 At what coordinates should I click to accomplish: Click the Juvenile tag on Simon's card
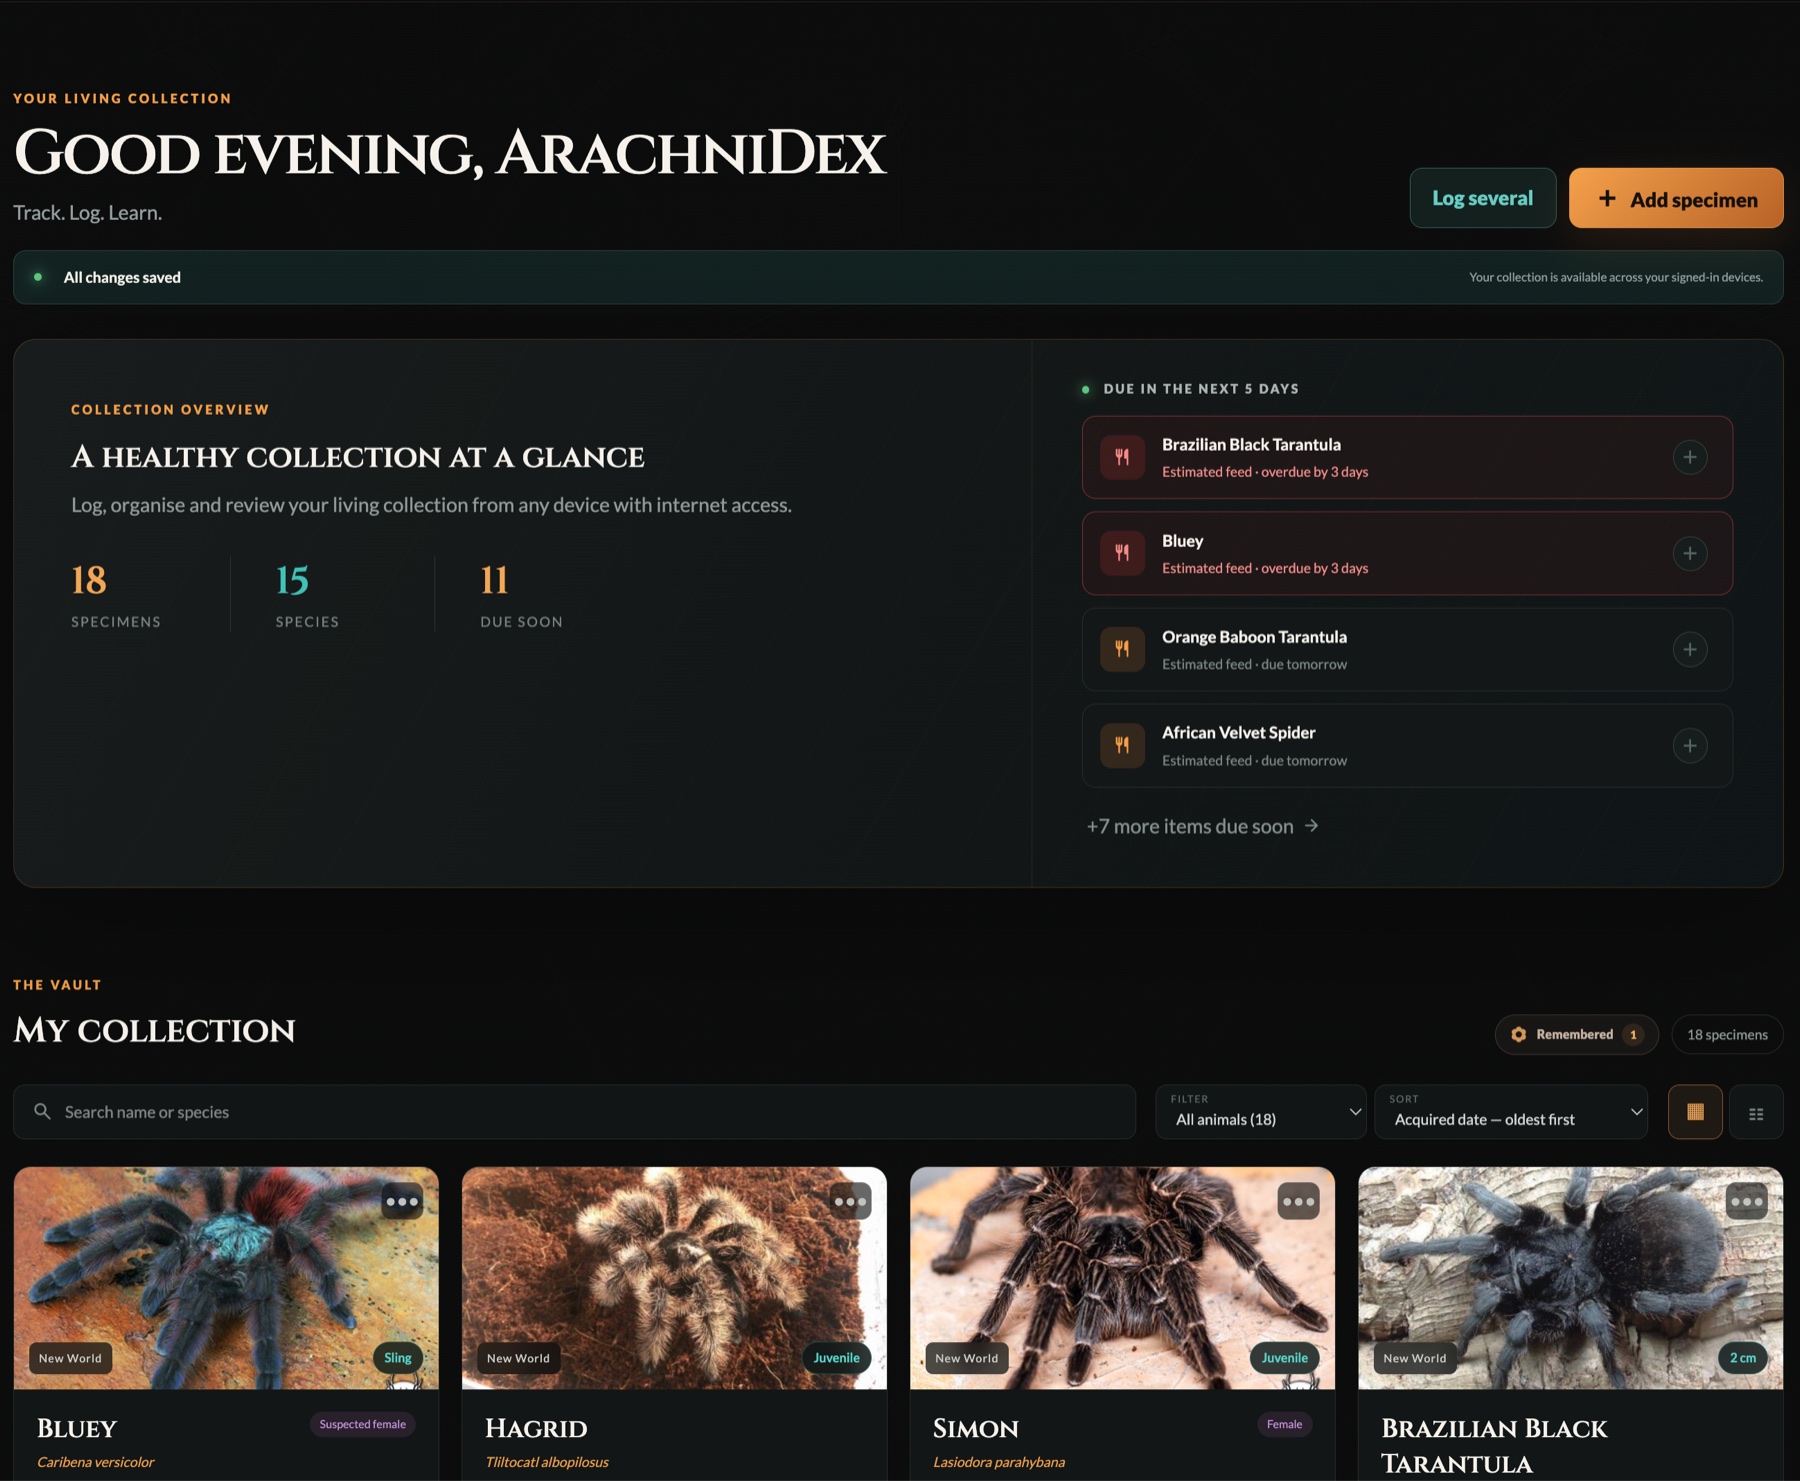pos(1284,1357)
